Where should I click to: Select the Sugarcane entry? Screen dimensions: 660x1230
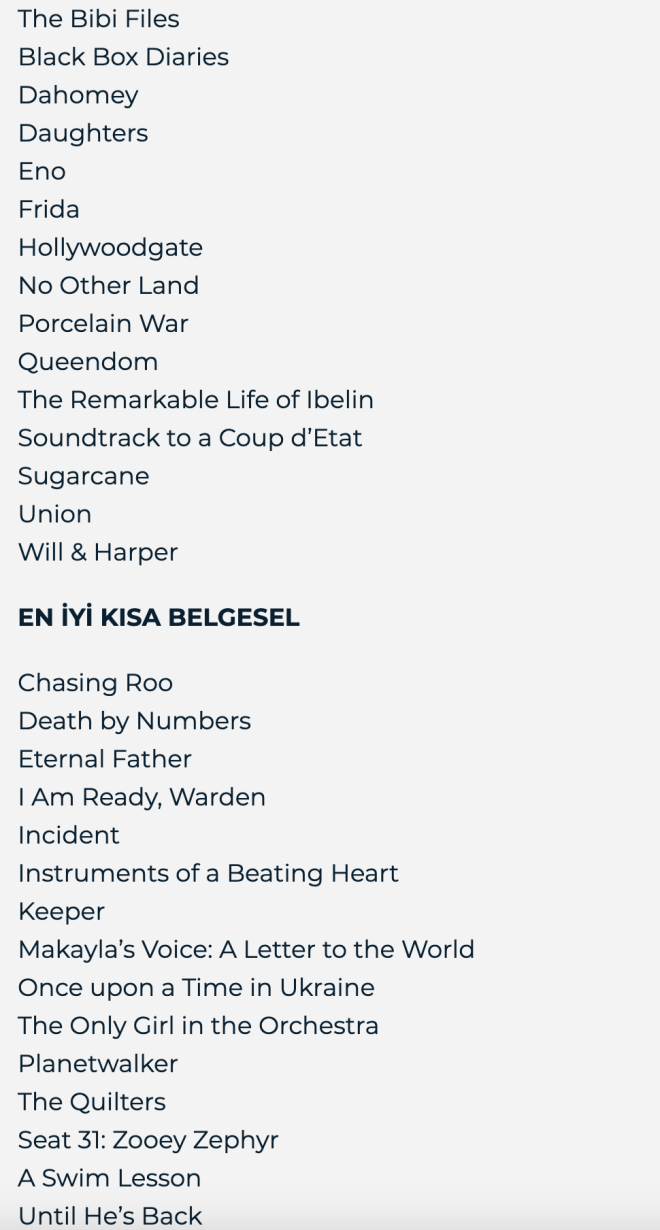(x=84, y=475)
